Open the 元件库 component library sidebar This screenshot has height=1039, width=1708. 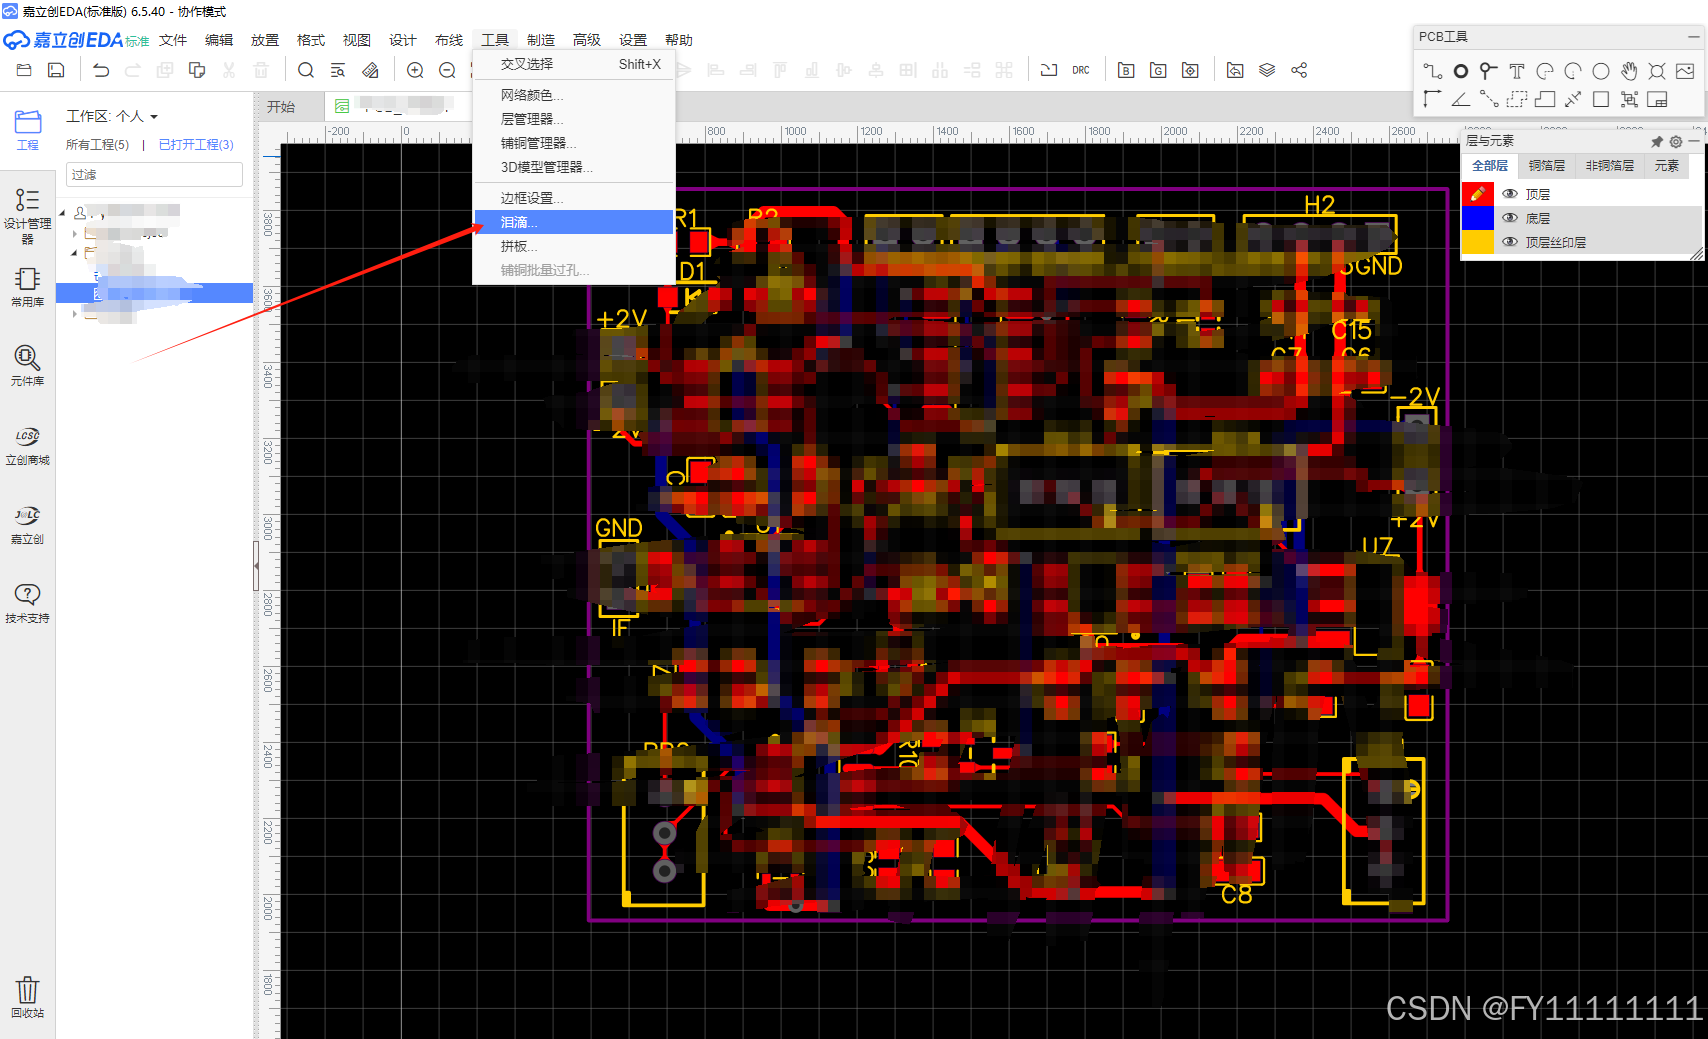pyautogui.click(x=27, y=365)
